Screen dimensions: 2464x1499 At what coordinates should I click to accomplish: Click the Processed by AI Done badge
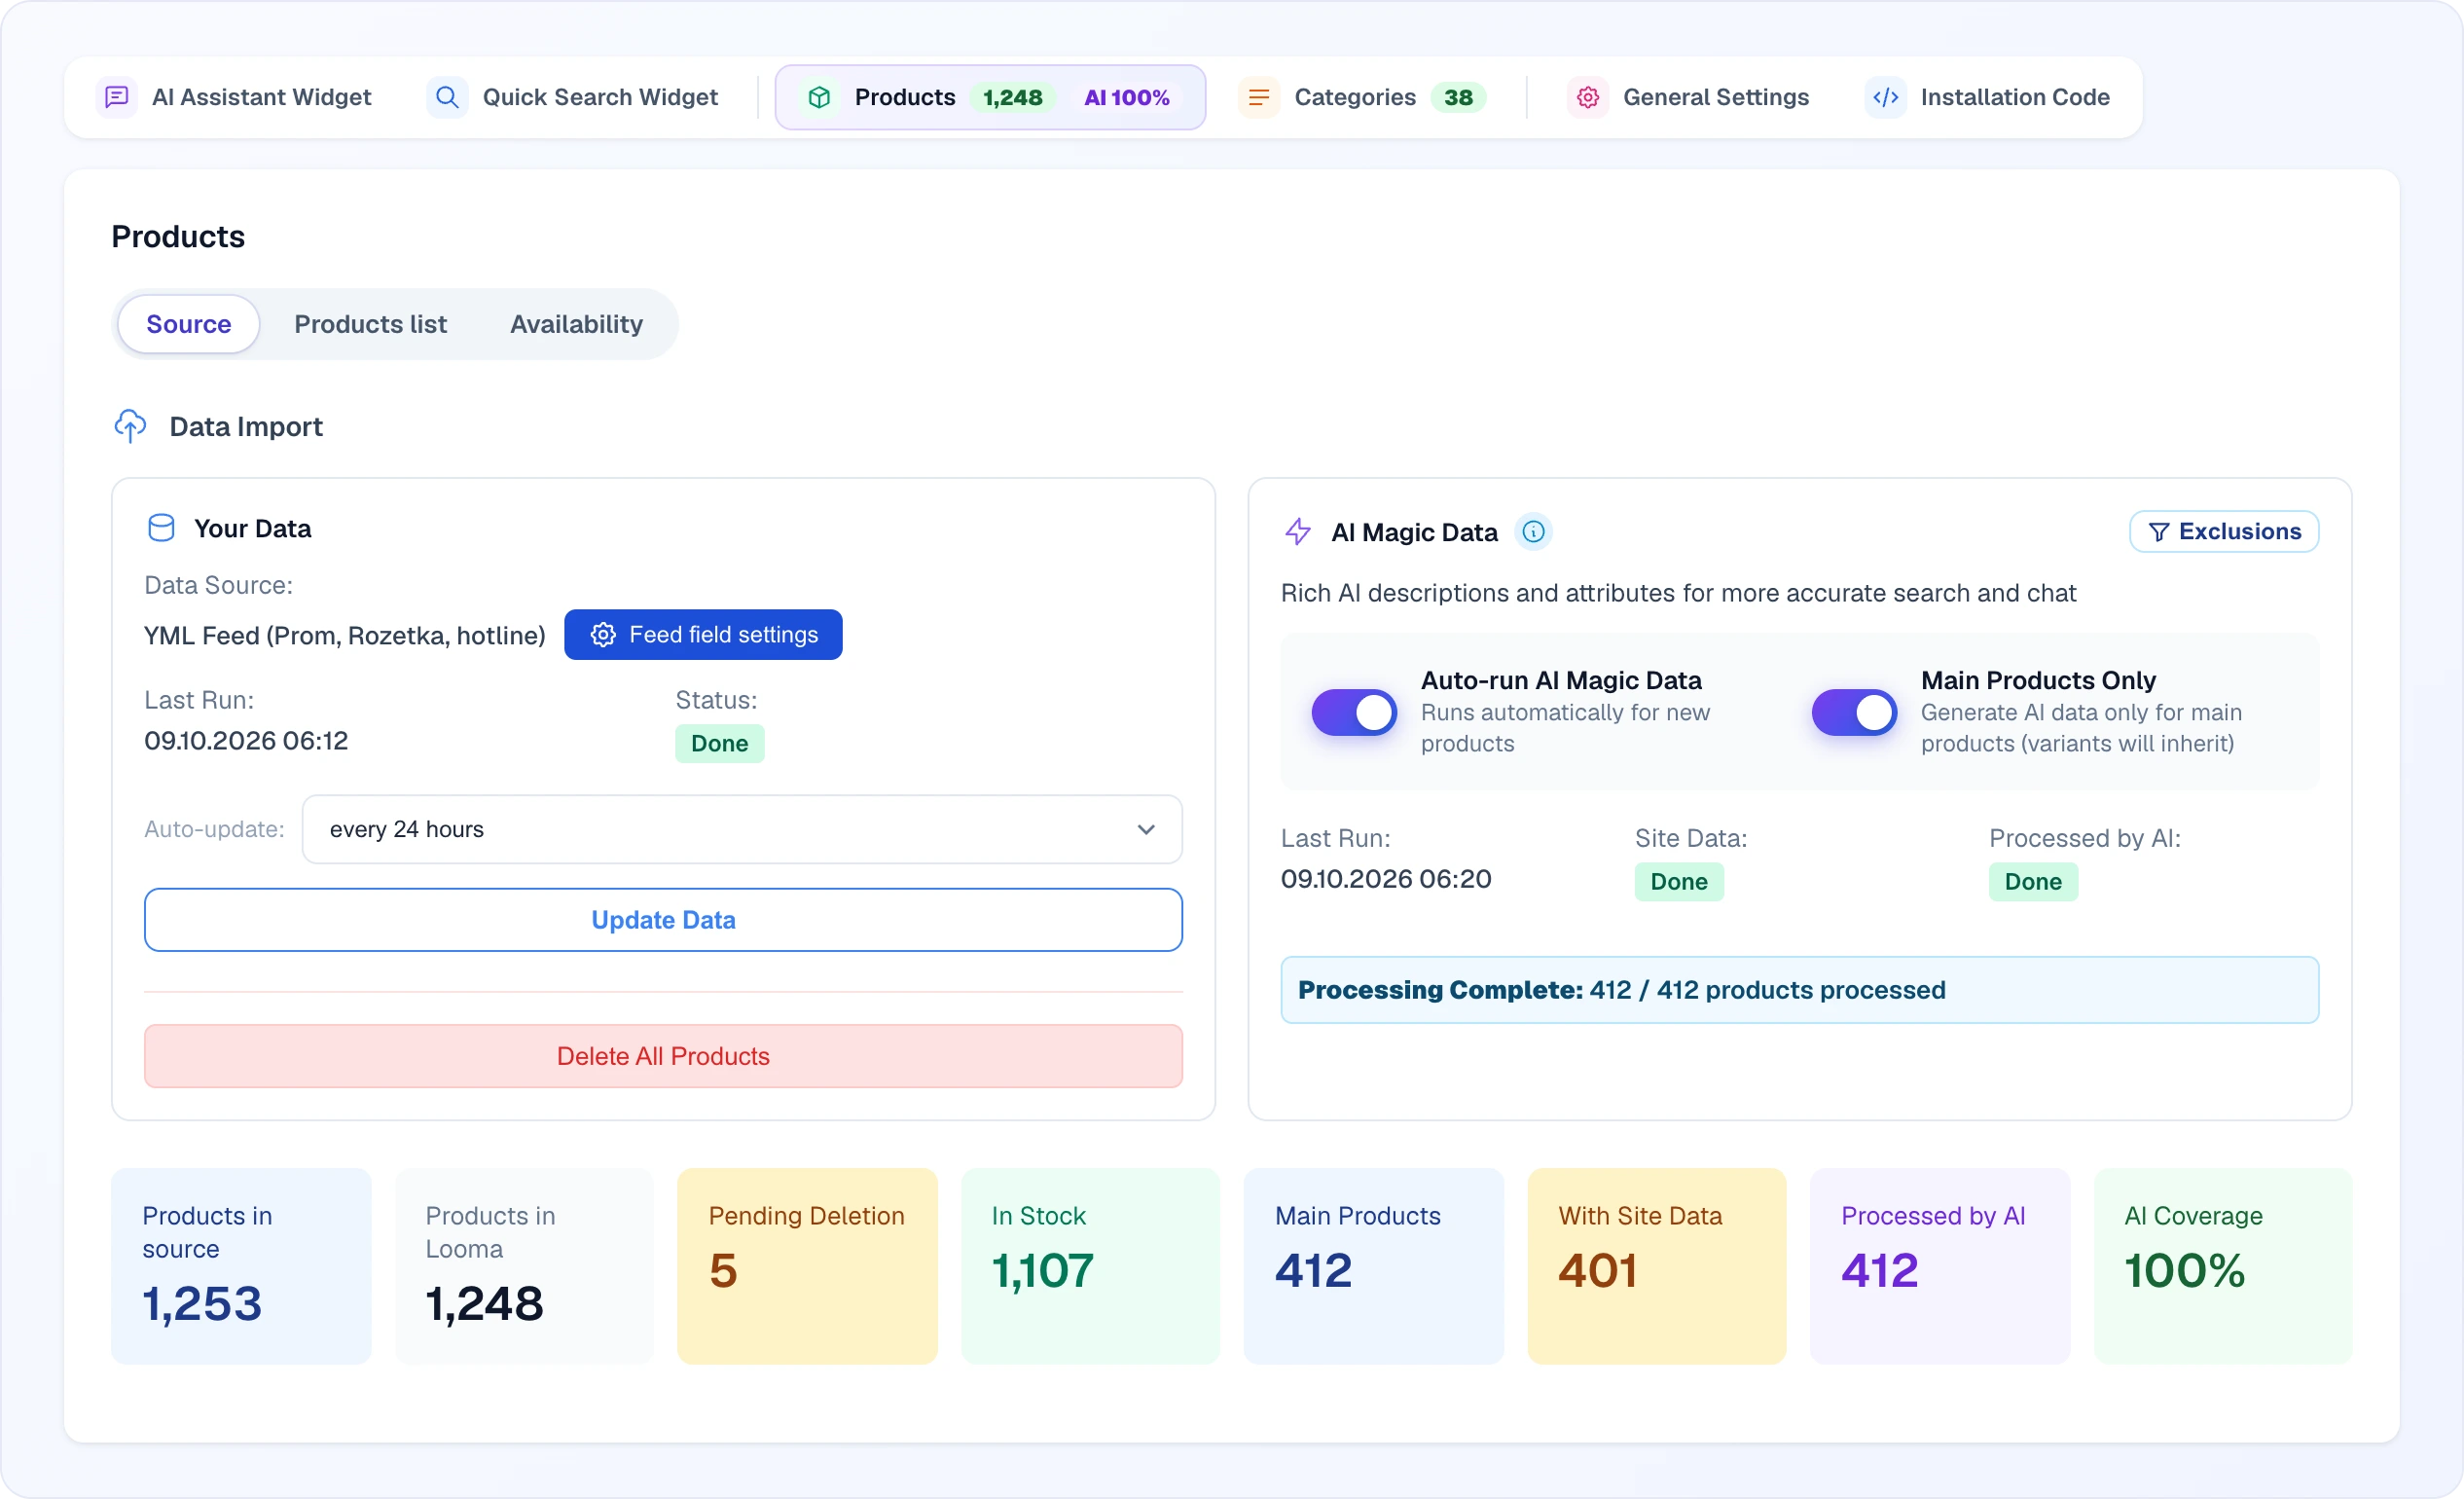[2033, 882]
